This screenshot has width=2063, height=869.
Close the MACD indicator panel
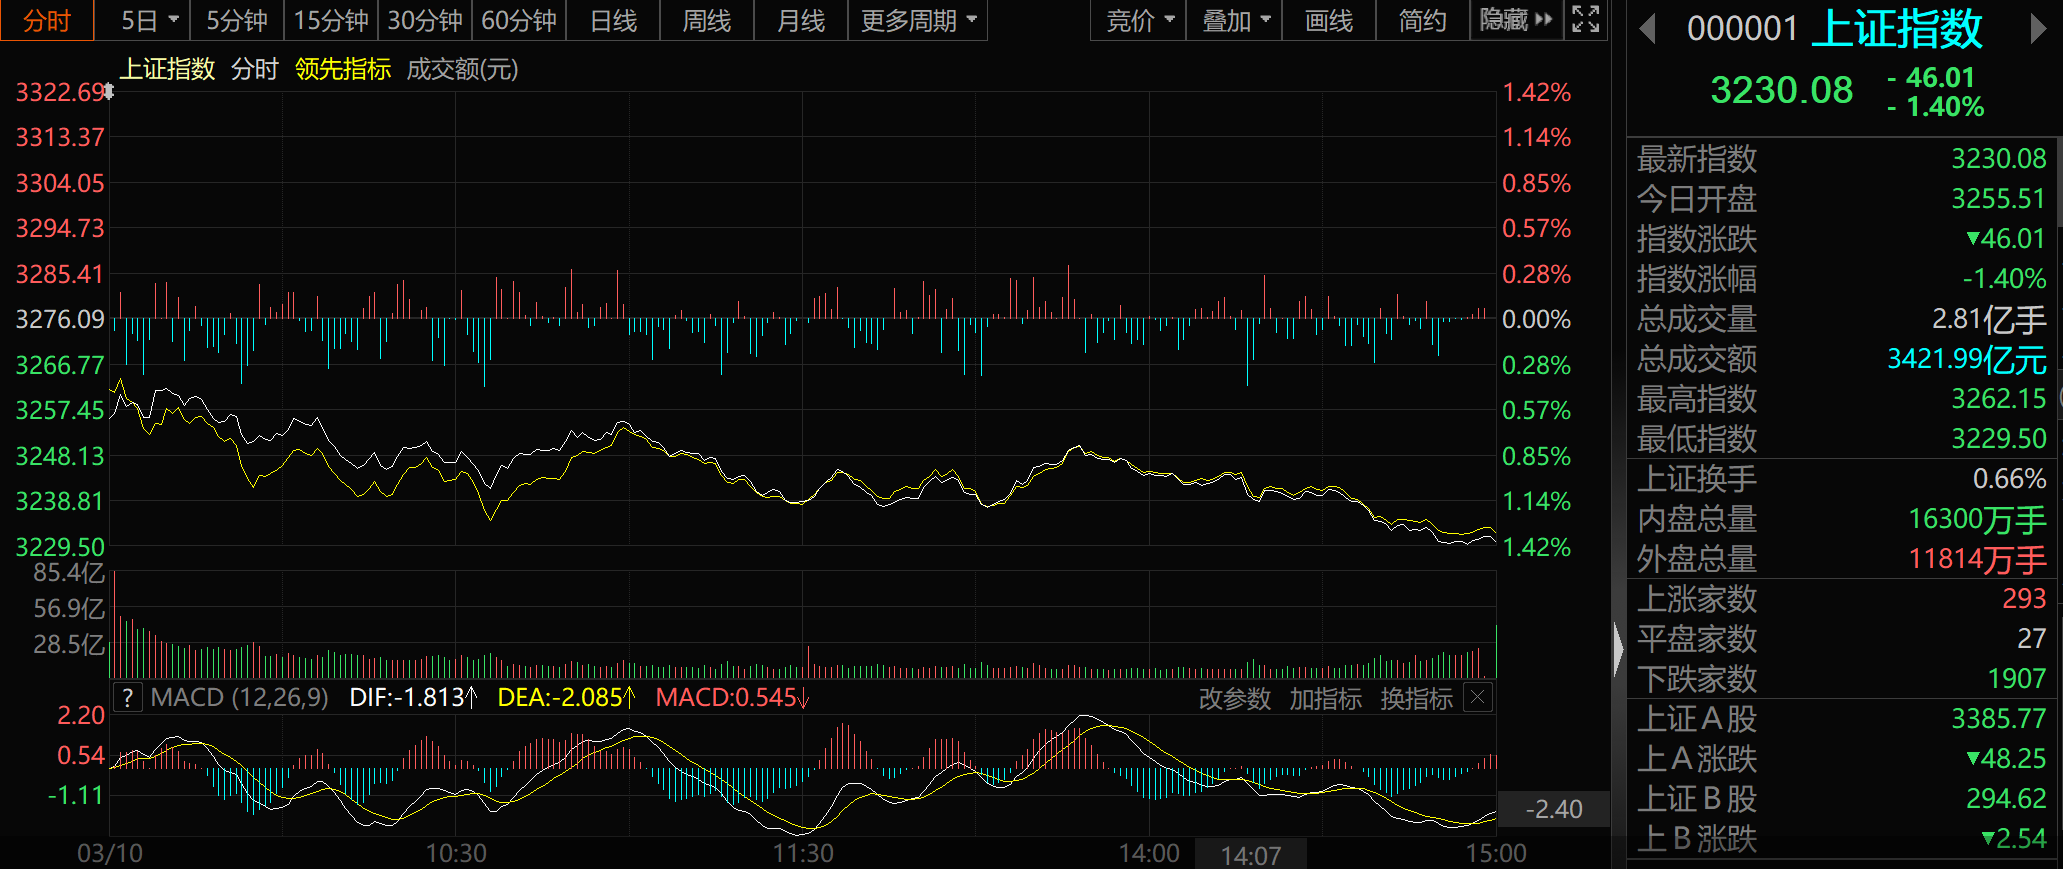(x=1479, y=697)
